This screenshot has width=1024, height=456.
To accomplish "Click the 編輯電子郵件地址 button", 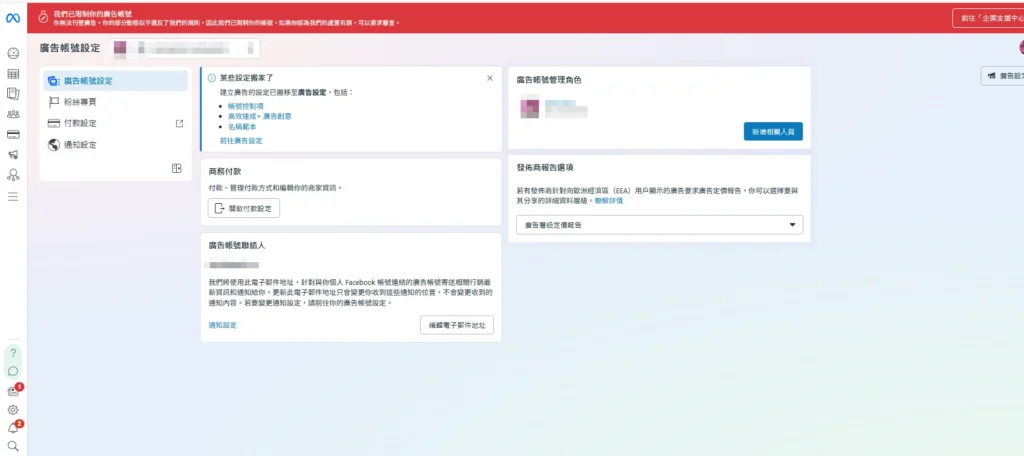I will (x=456, y=325).
